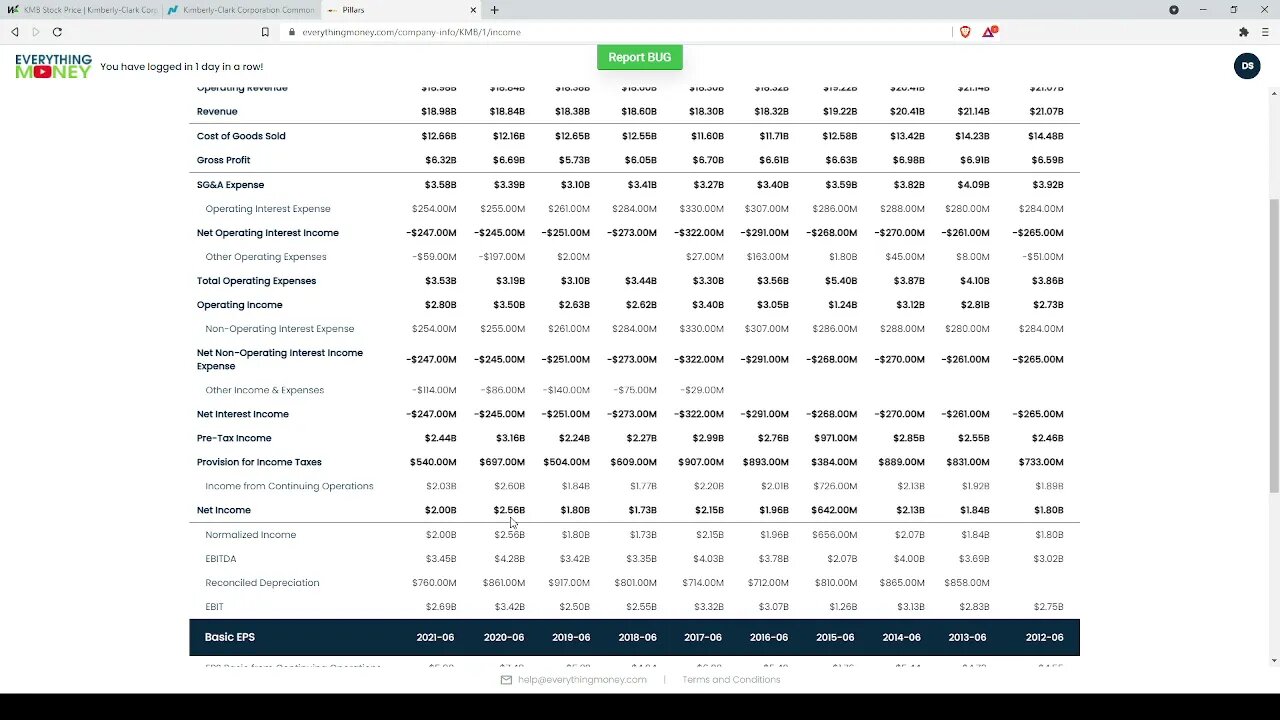
Task: Click the 2019-06 column header
Action: [x=570, y=638]
